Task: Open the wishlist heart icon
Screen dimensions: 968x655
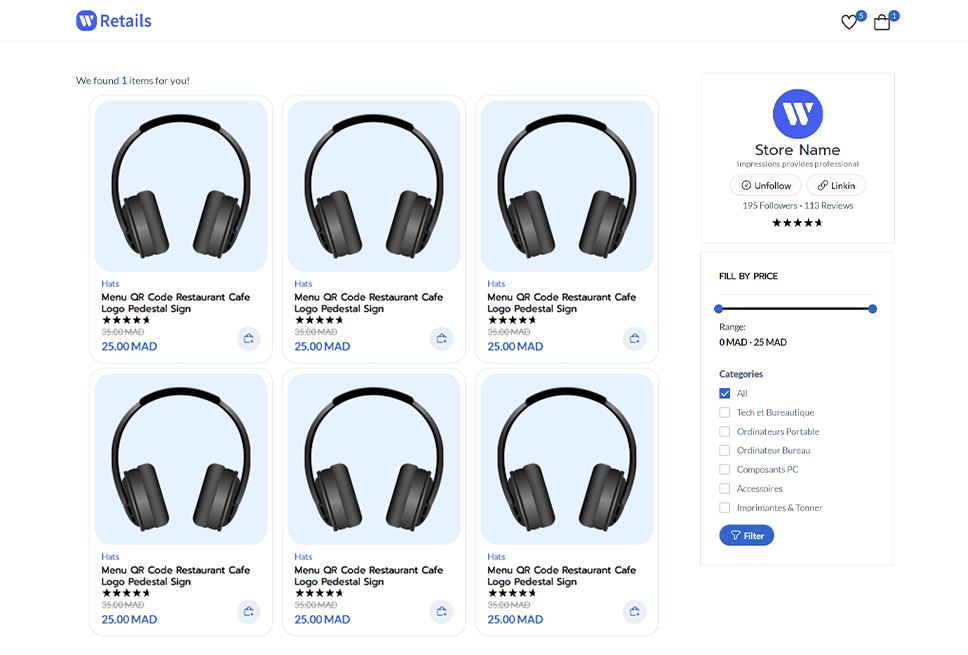Action: point(849,22)
